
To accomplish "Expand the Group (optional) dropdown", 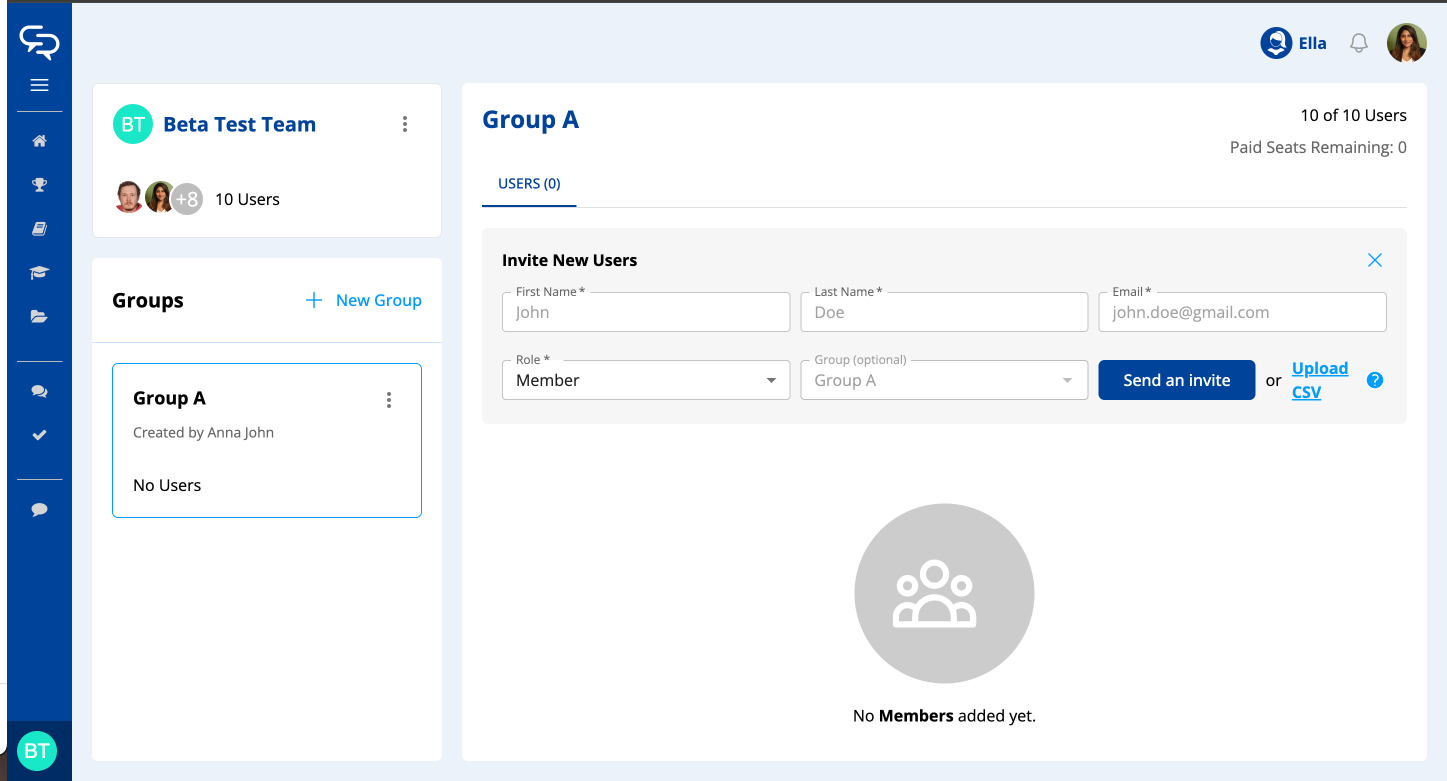I will tap(943, 380).
